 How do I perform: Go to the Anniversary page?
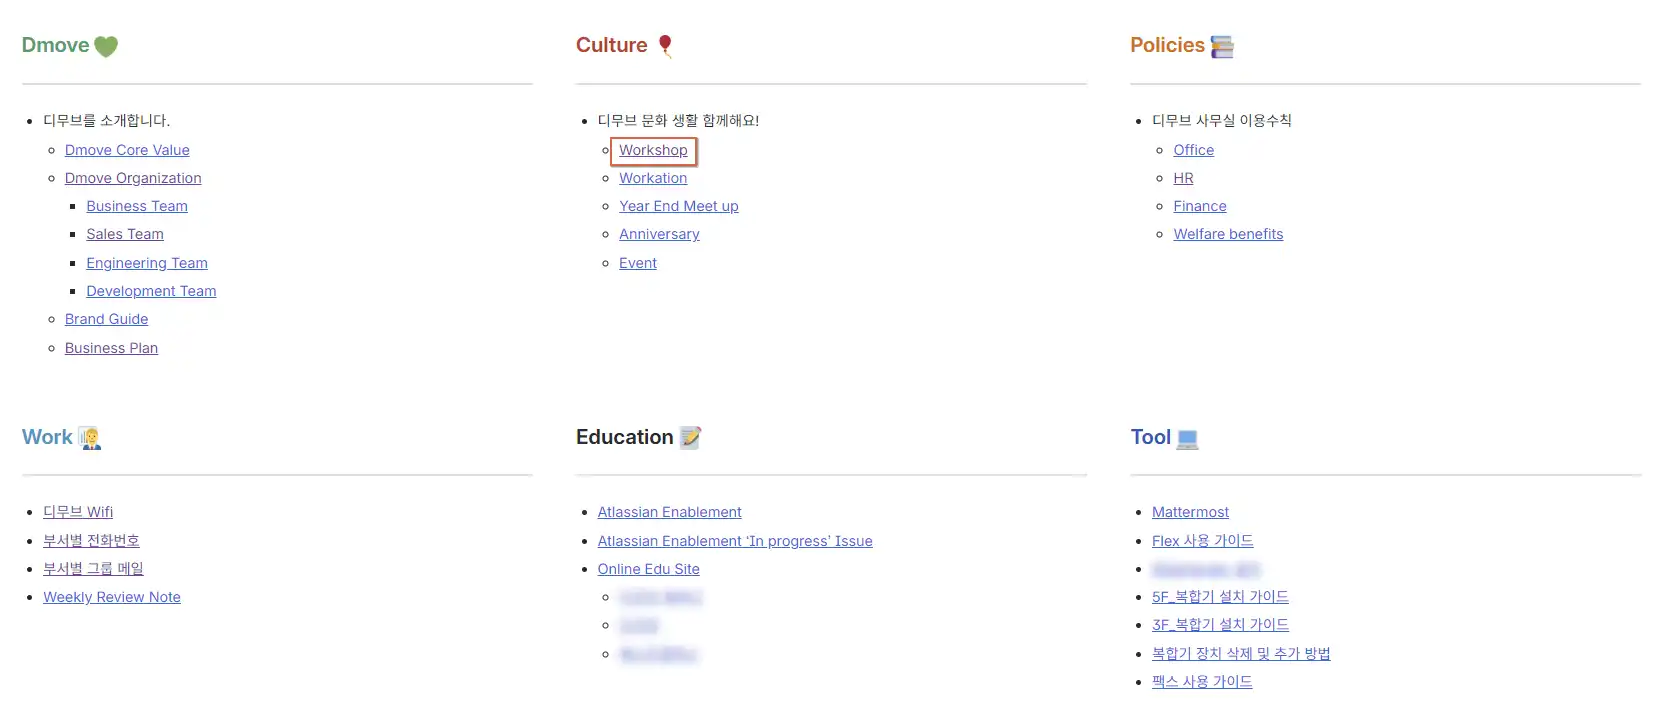tap(659, 234)
